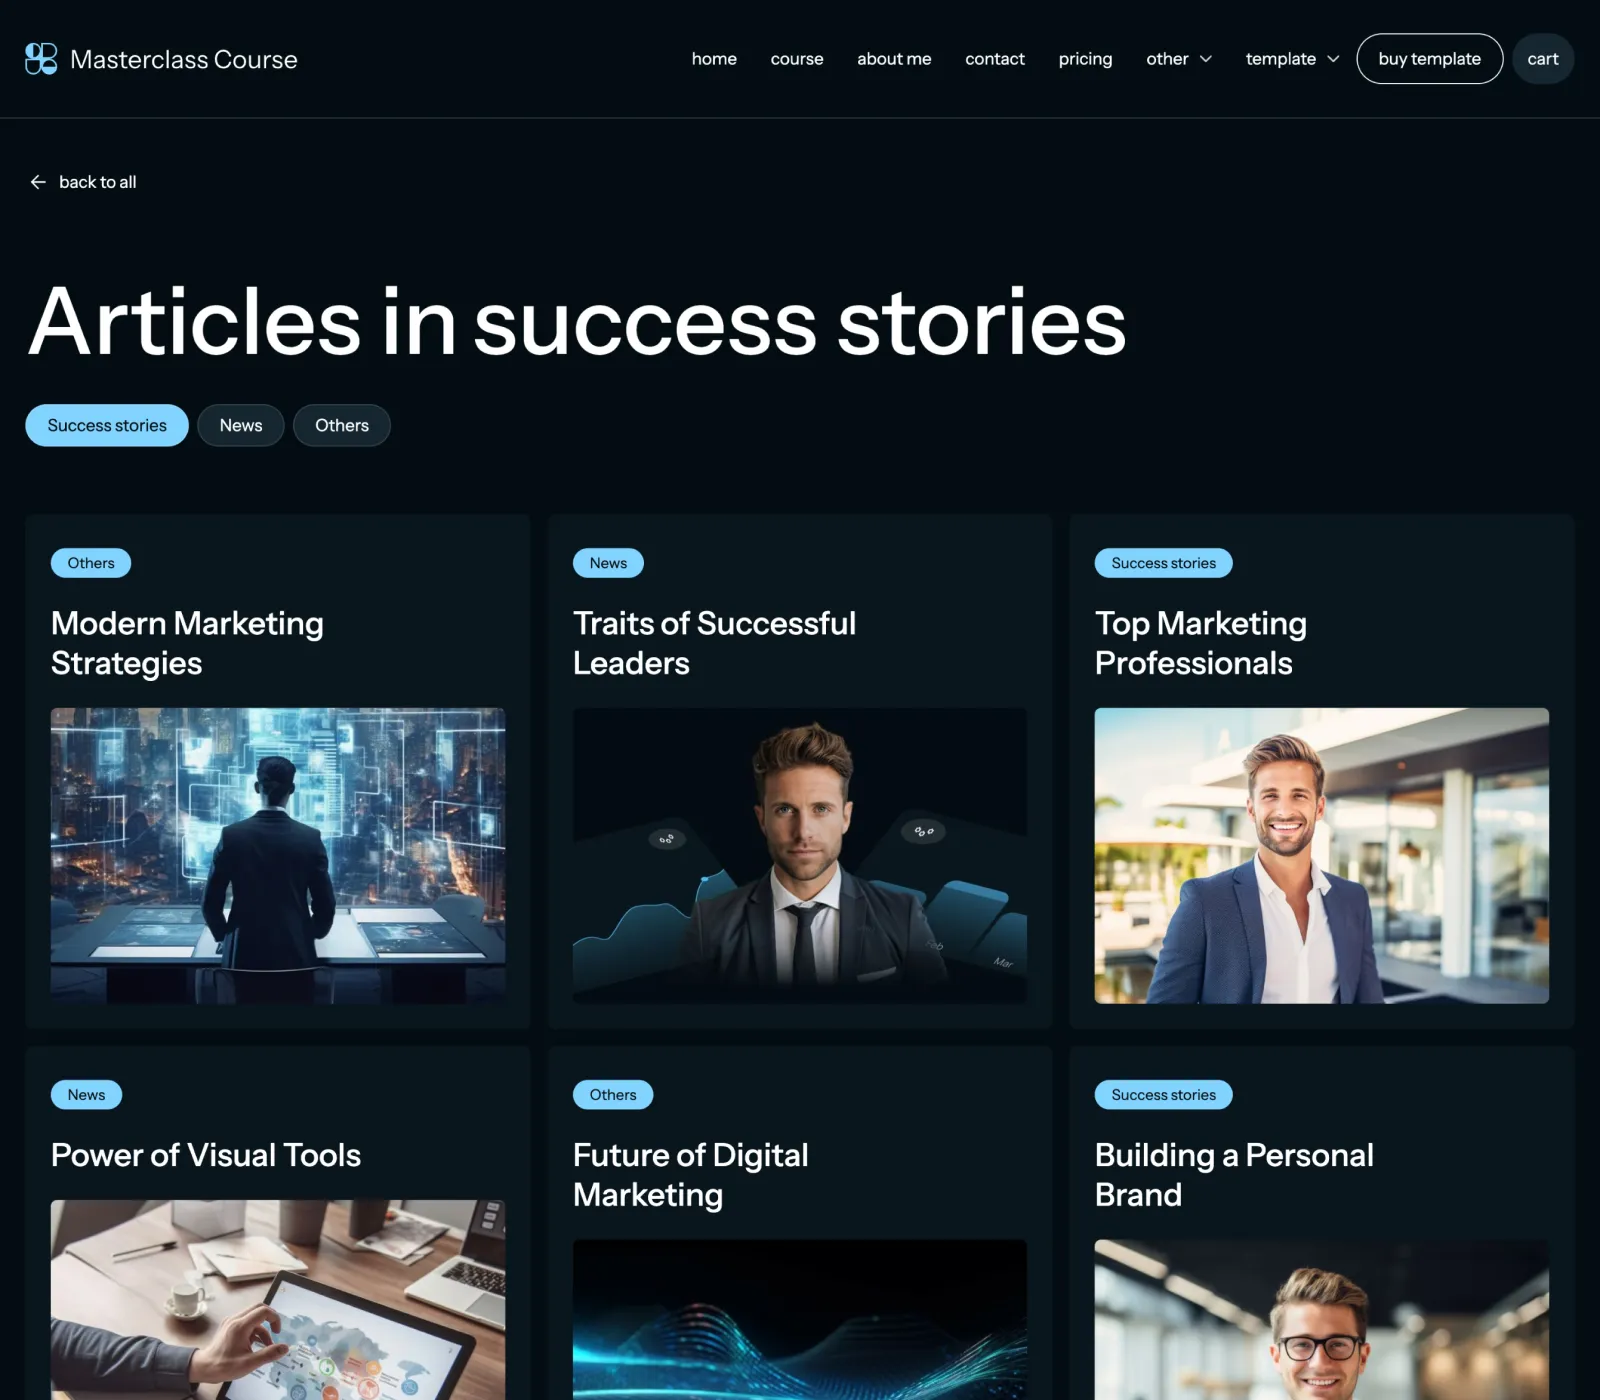This screenshot has height=1400, width=1600.
Task: Open the about me page
Action: click(x=894, y=59)
